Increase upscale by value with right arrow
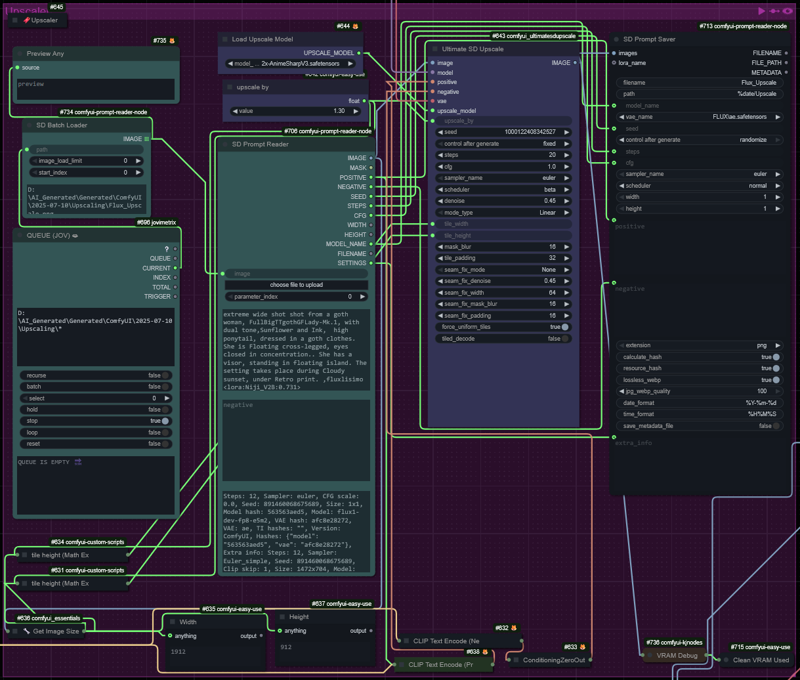 tap(356, 111)
